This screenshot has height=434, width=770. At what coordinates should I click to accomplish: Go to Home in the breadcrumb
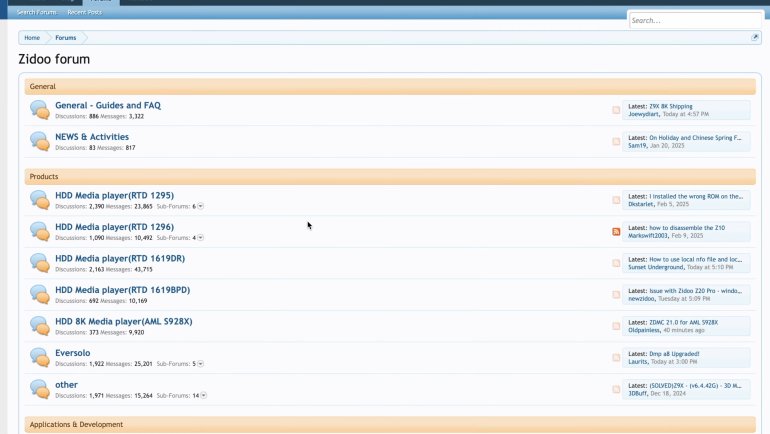[32, 37]
